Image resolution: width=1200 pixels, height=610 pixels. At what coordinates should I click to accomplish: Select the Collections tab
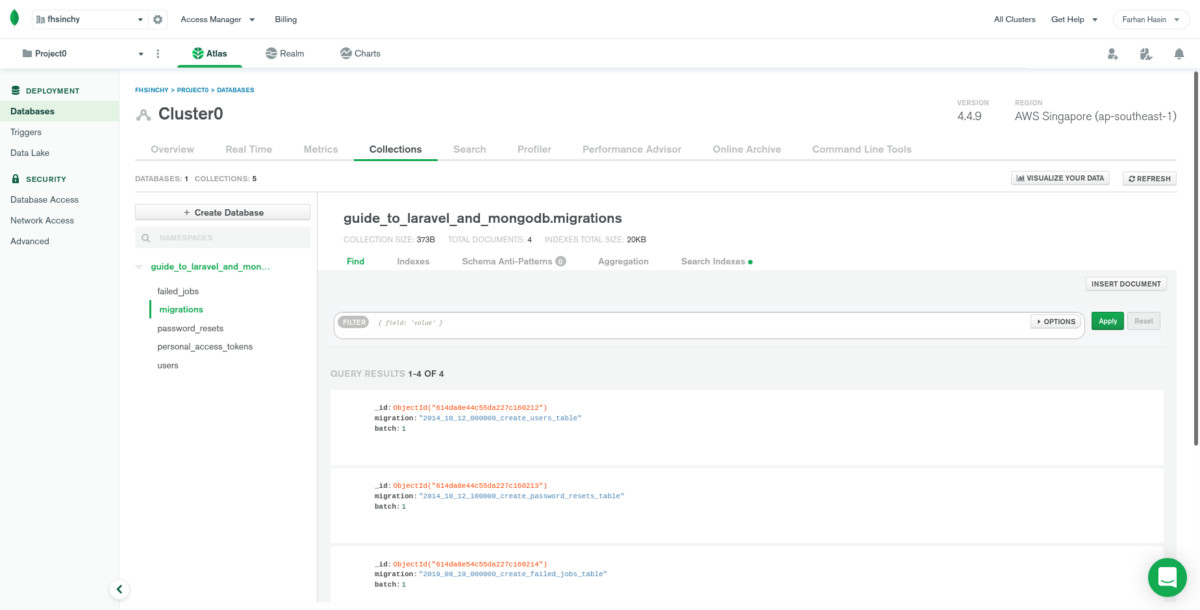(395, 149)
